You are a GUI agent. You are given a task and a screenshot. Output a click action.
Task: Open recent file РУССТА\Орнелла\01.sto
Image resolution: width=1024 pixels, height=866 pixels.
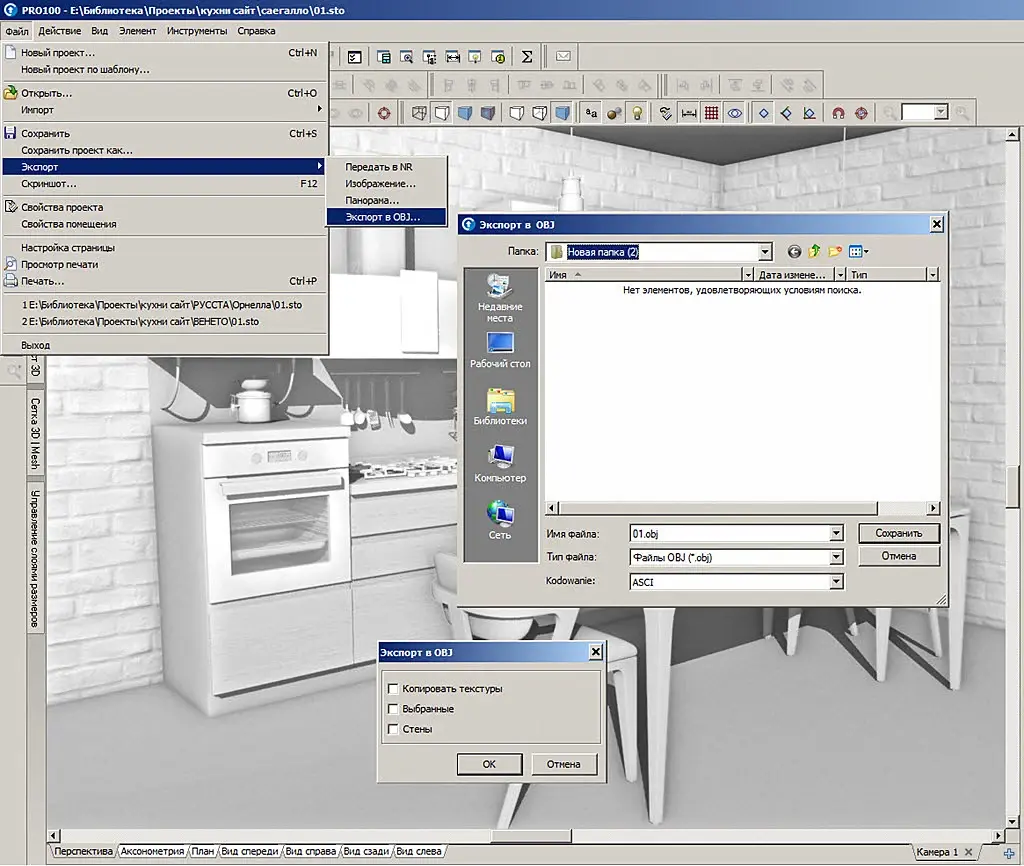(165, 305)
